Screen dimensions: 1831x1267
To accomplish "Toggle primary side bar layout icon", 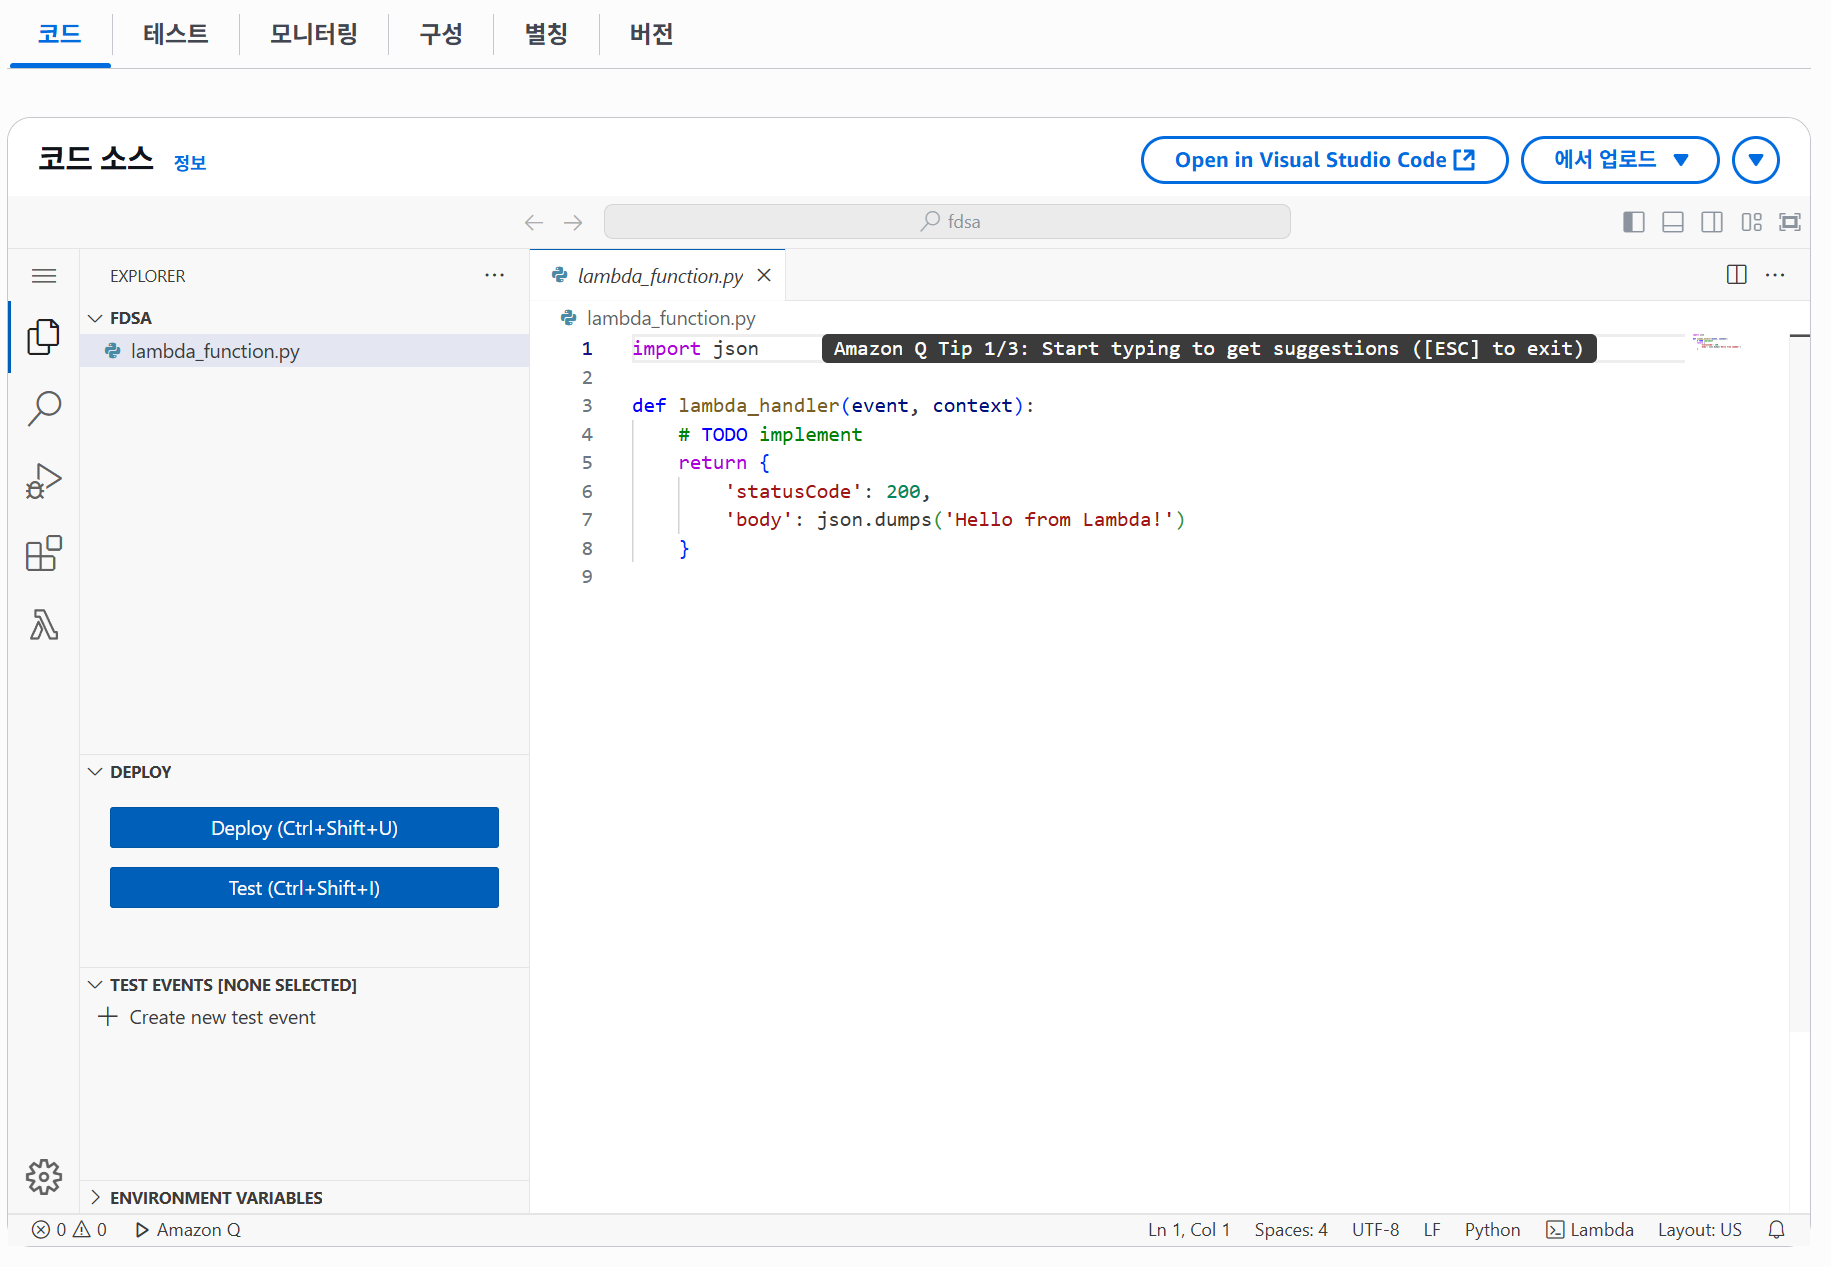I will [1634, 222].
